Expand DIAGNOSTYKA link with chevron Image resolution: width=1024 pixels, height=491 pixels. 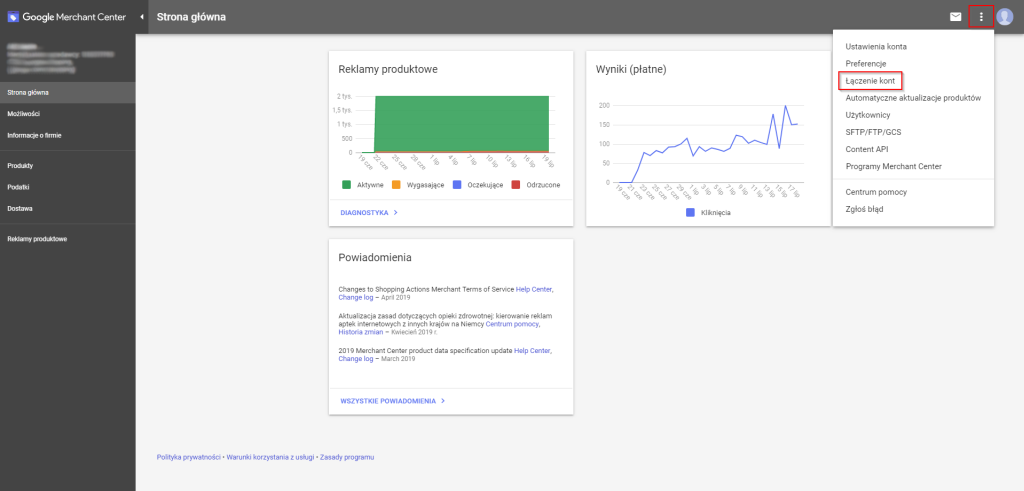click(369, 213)
